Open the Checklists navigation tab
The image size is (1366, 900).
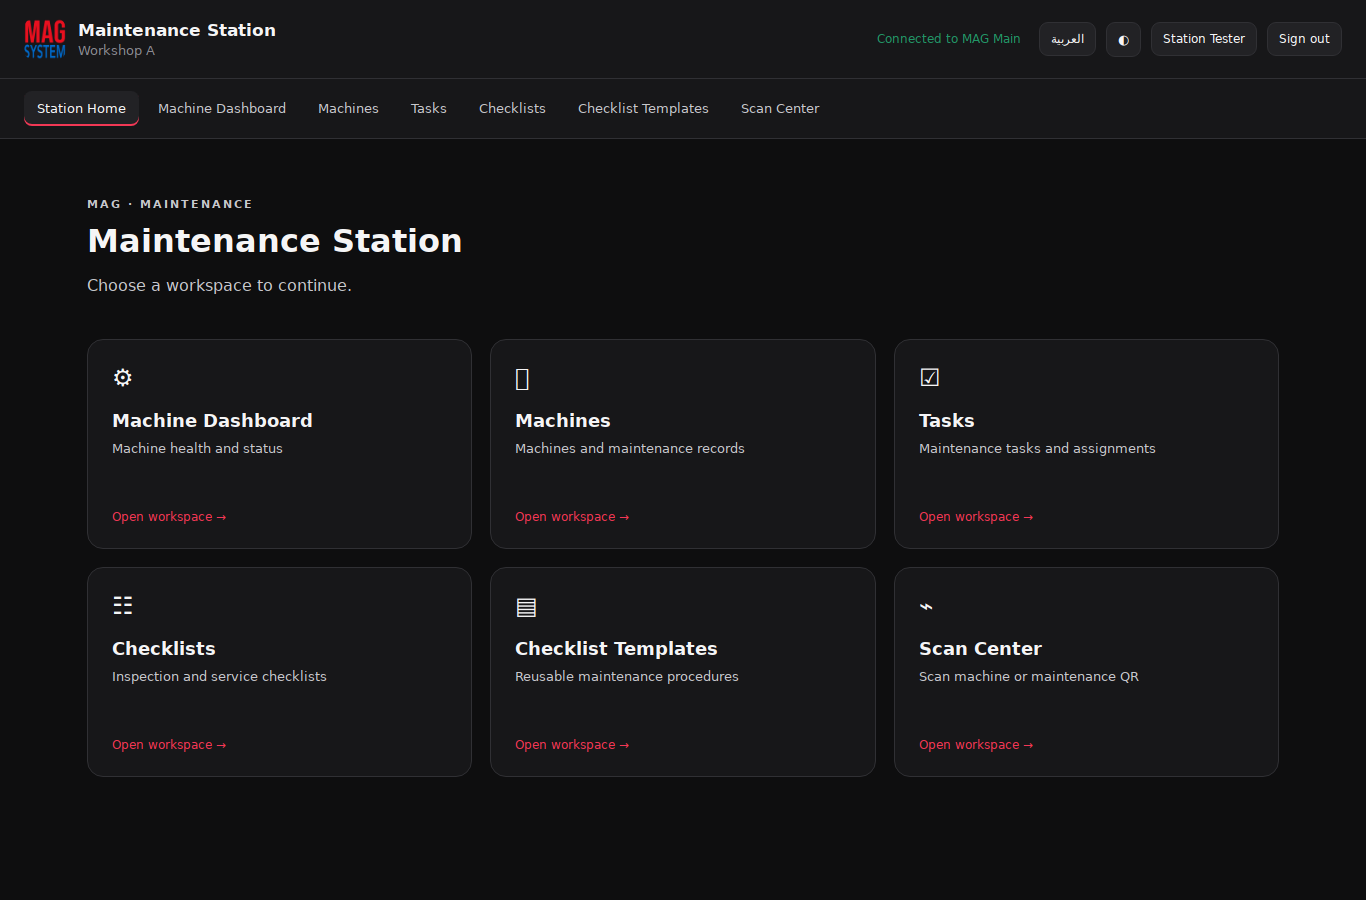(512, 108)
